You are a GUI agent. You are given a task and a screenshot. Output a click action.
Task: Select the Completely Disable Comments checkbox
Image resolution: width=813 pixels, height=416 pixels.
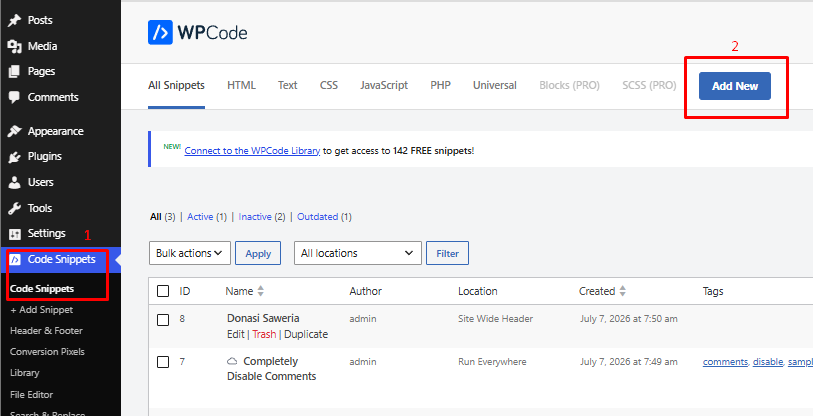click(163, 362)
